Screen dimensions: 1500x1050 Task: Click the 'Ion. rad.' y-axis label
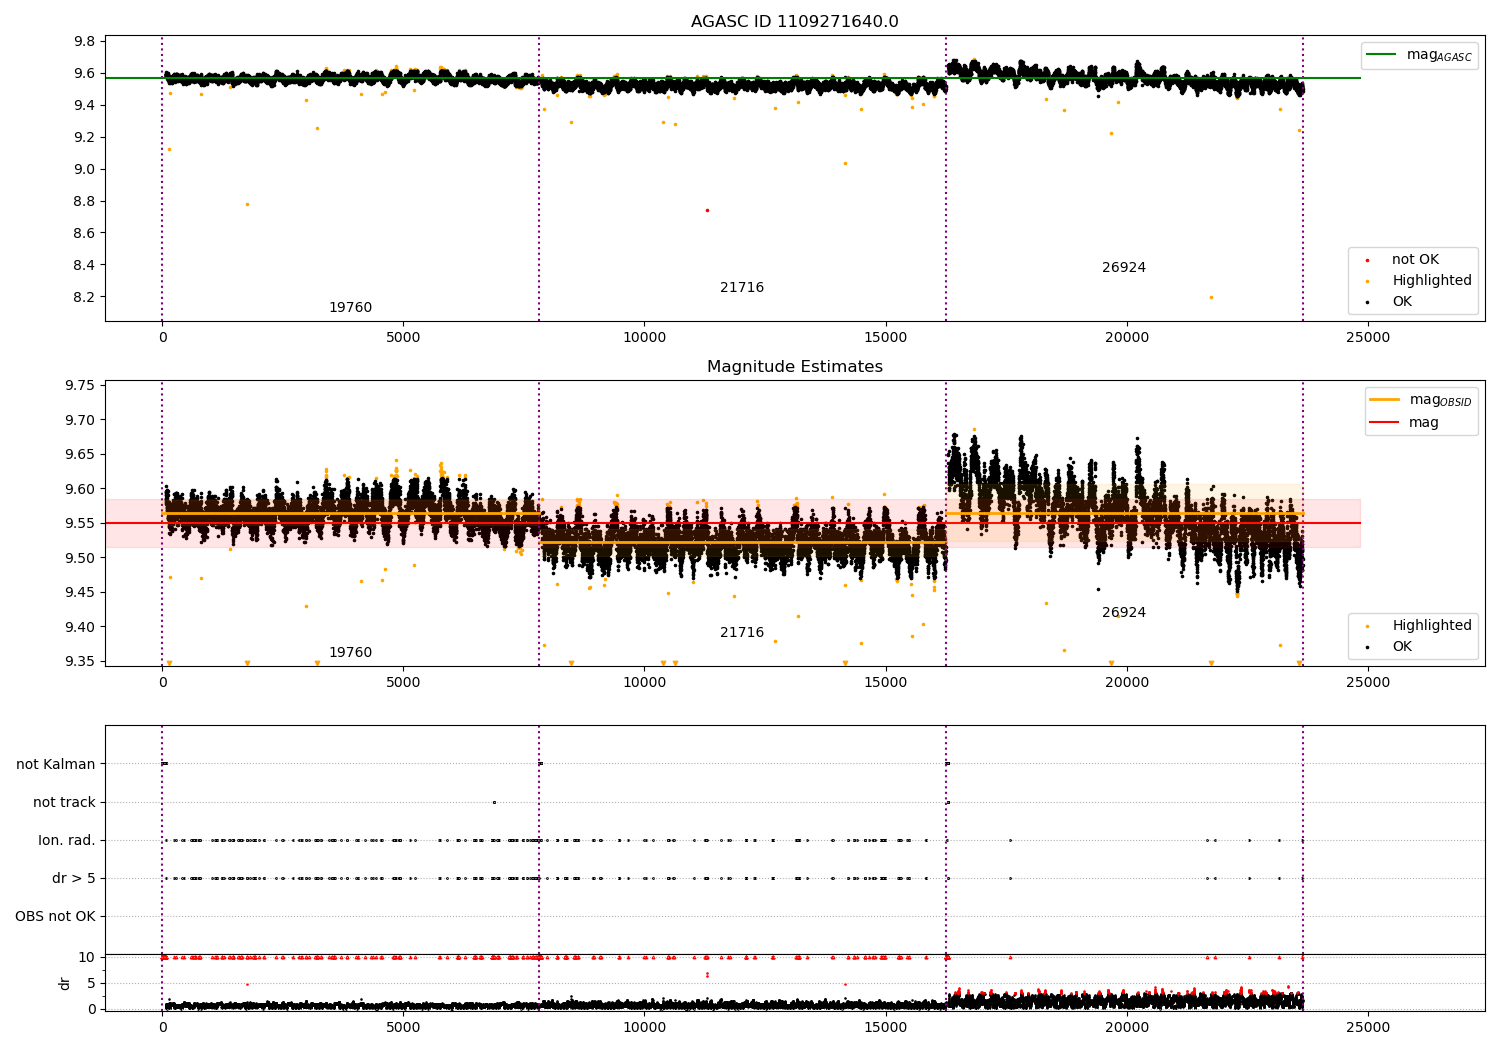[67, 841]
